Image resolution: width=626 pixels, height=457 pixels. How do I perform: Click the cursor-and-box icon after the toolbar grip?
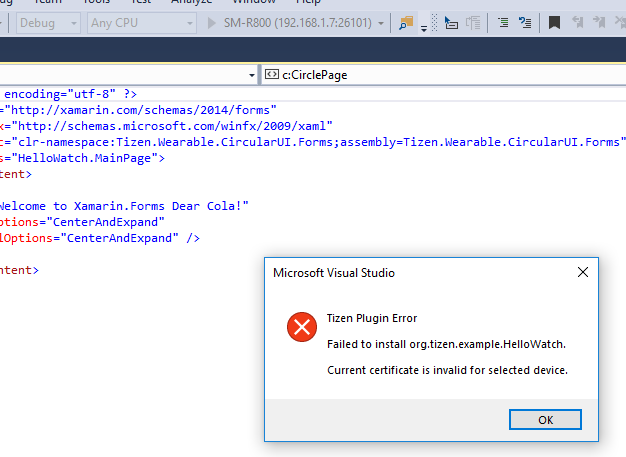(x=452, y=22)
